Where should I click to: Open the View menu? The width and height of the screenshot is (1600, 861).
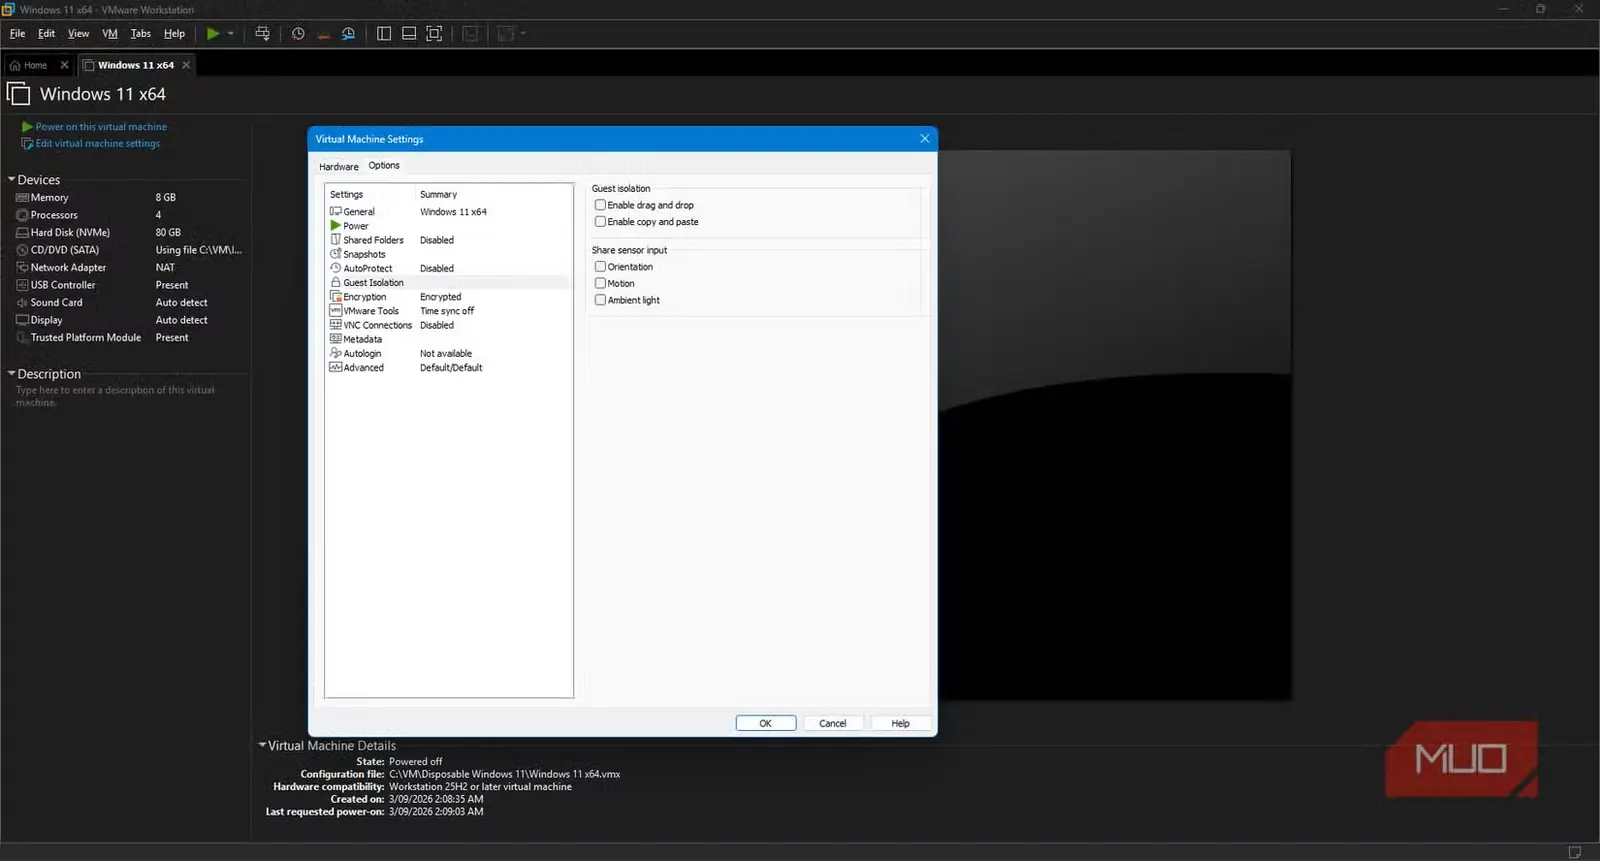[x=78, y=33]
